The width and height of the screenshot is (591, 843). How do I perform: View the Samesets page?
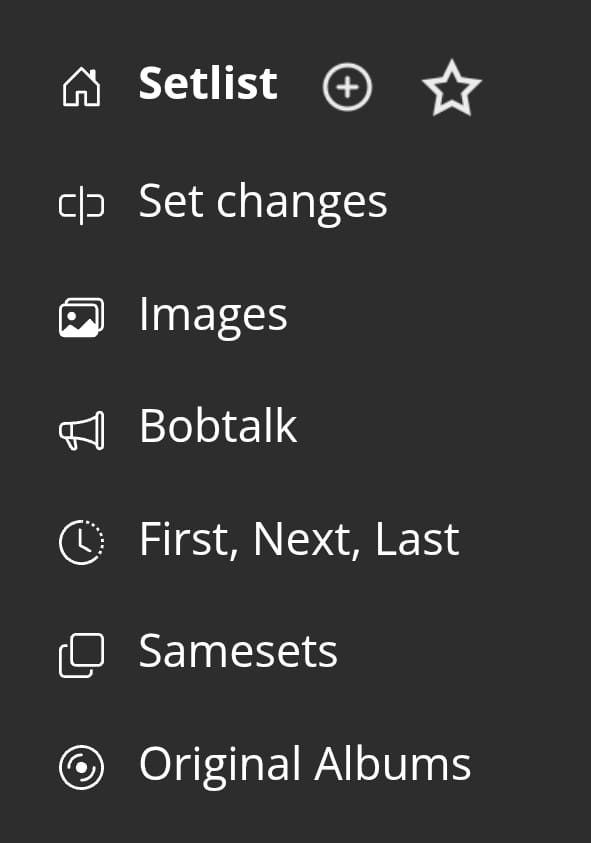(238, 651)
